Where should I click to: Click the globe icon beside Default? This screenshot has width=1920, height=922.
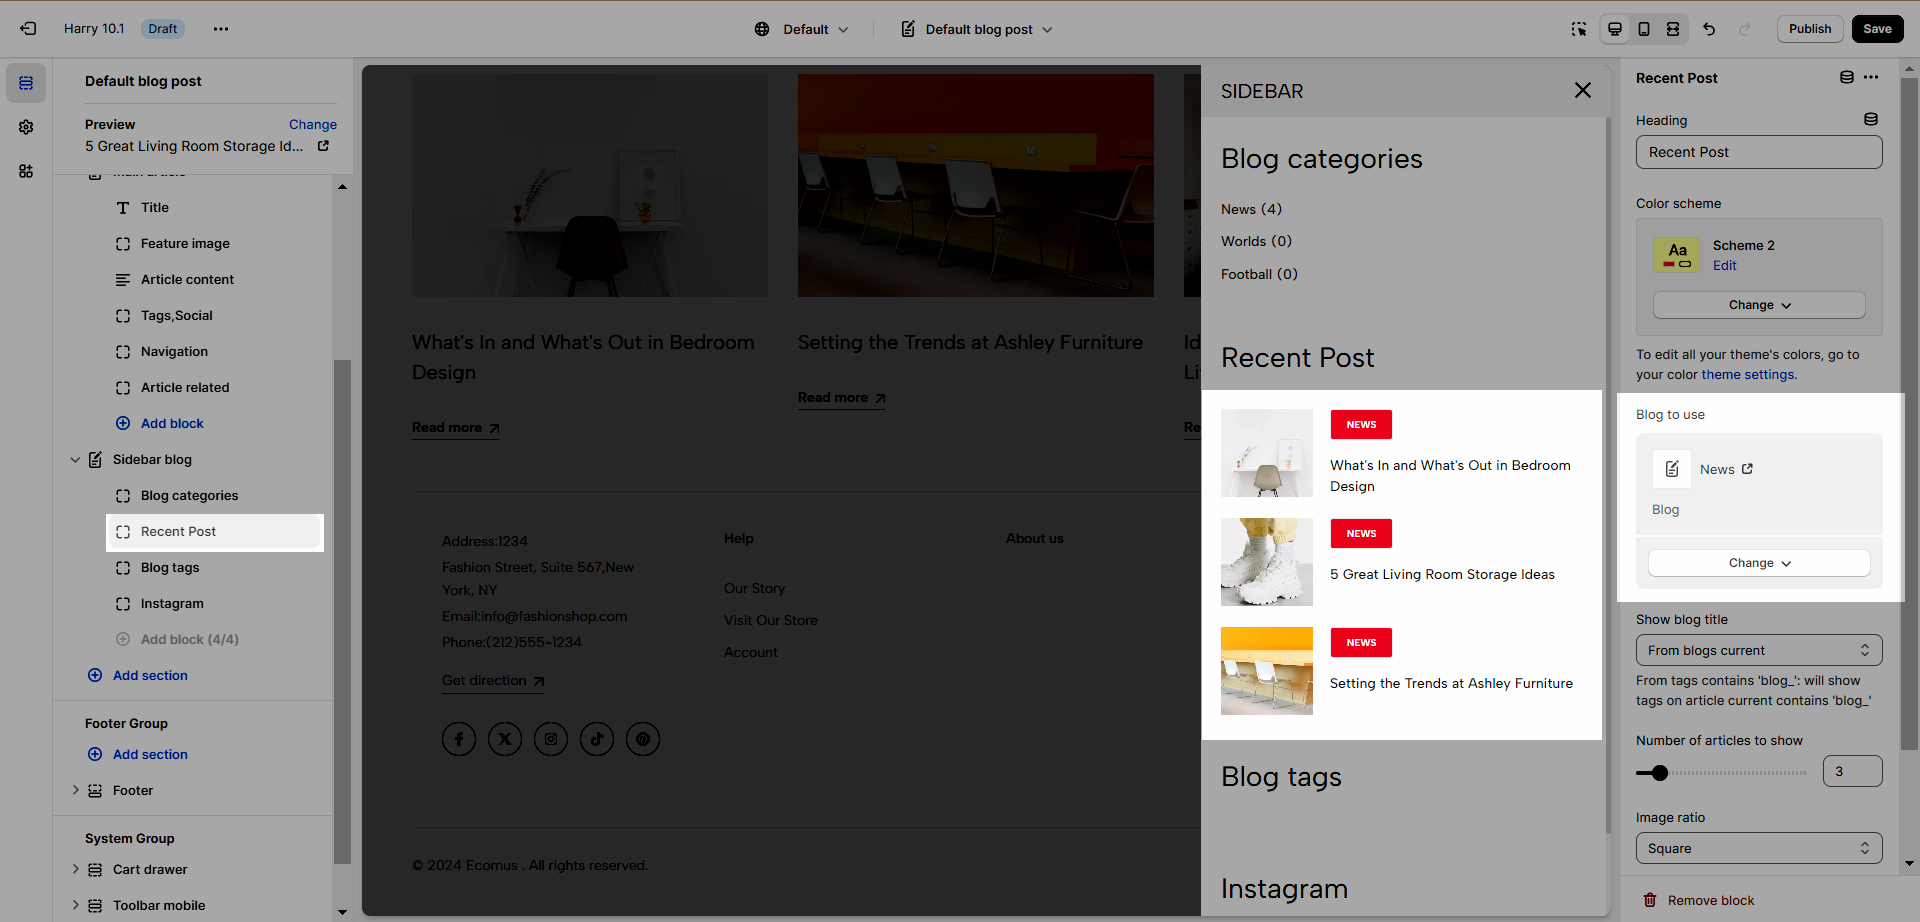click(762, 29)
